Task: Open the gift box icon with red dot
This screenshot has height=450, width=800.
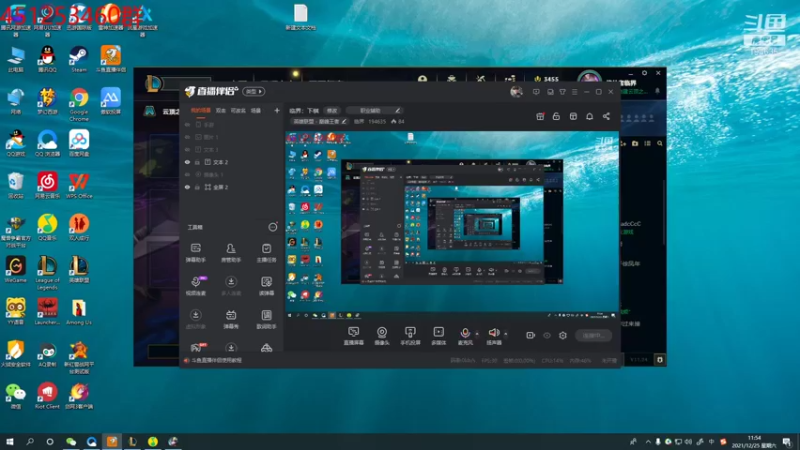Action: point(540,116)
